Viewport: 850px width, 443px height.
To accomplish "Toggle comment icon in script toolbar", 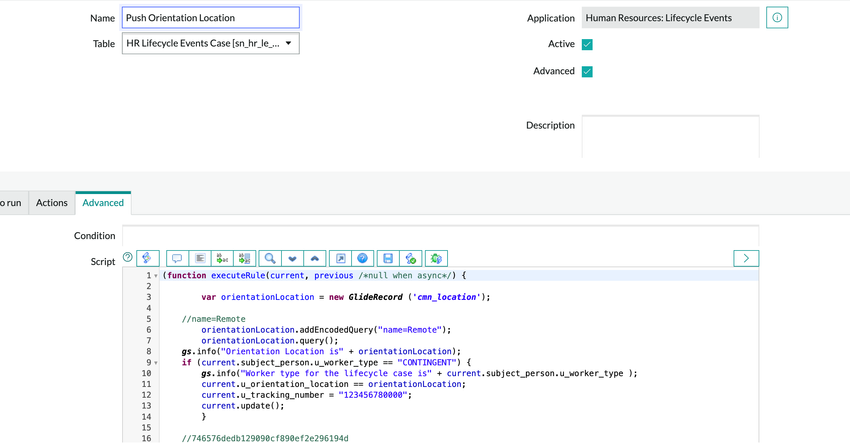I will pyautogui.click(x=177, y=259).
